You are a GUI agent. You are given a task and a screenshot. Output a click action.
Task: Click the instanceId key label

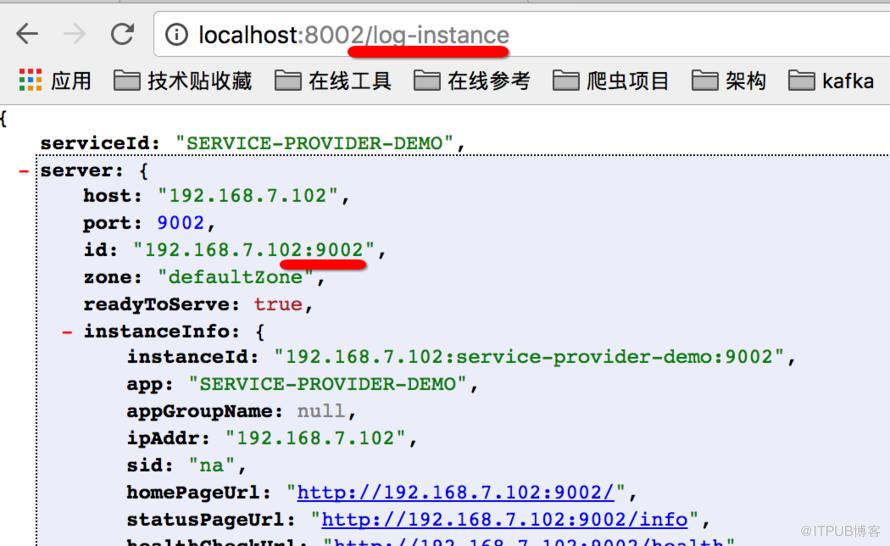(x=192, y=357)
